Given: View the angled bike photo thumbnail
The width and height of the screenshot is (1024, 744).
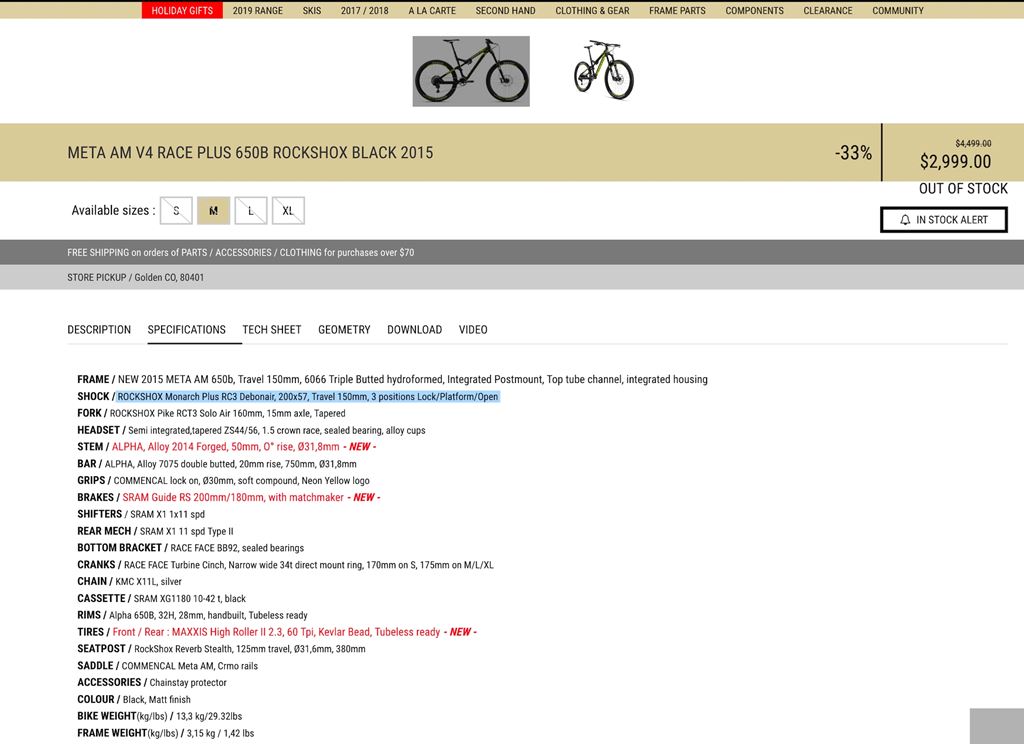Looking at the screenshot, I should click(603, 70).
